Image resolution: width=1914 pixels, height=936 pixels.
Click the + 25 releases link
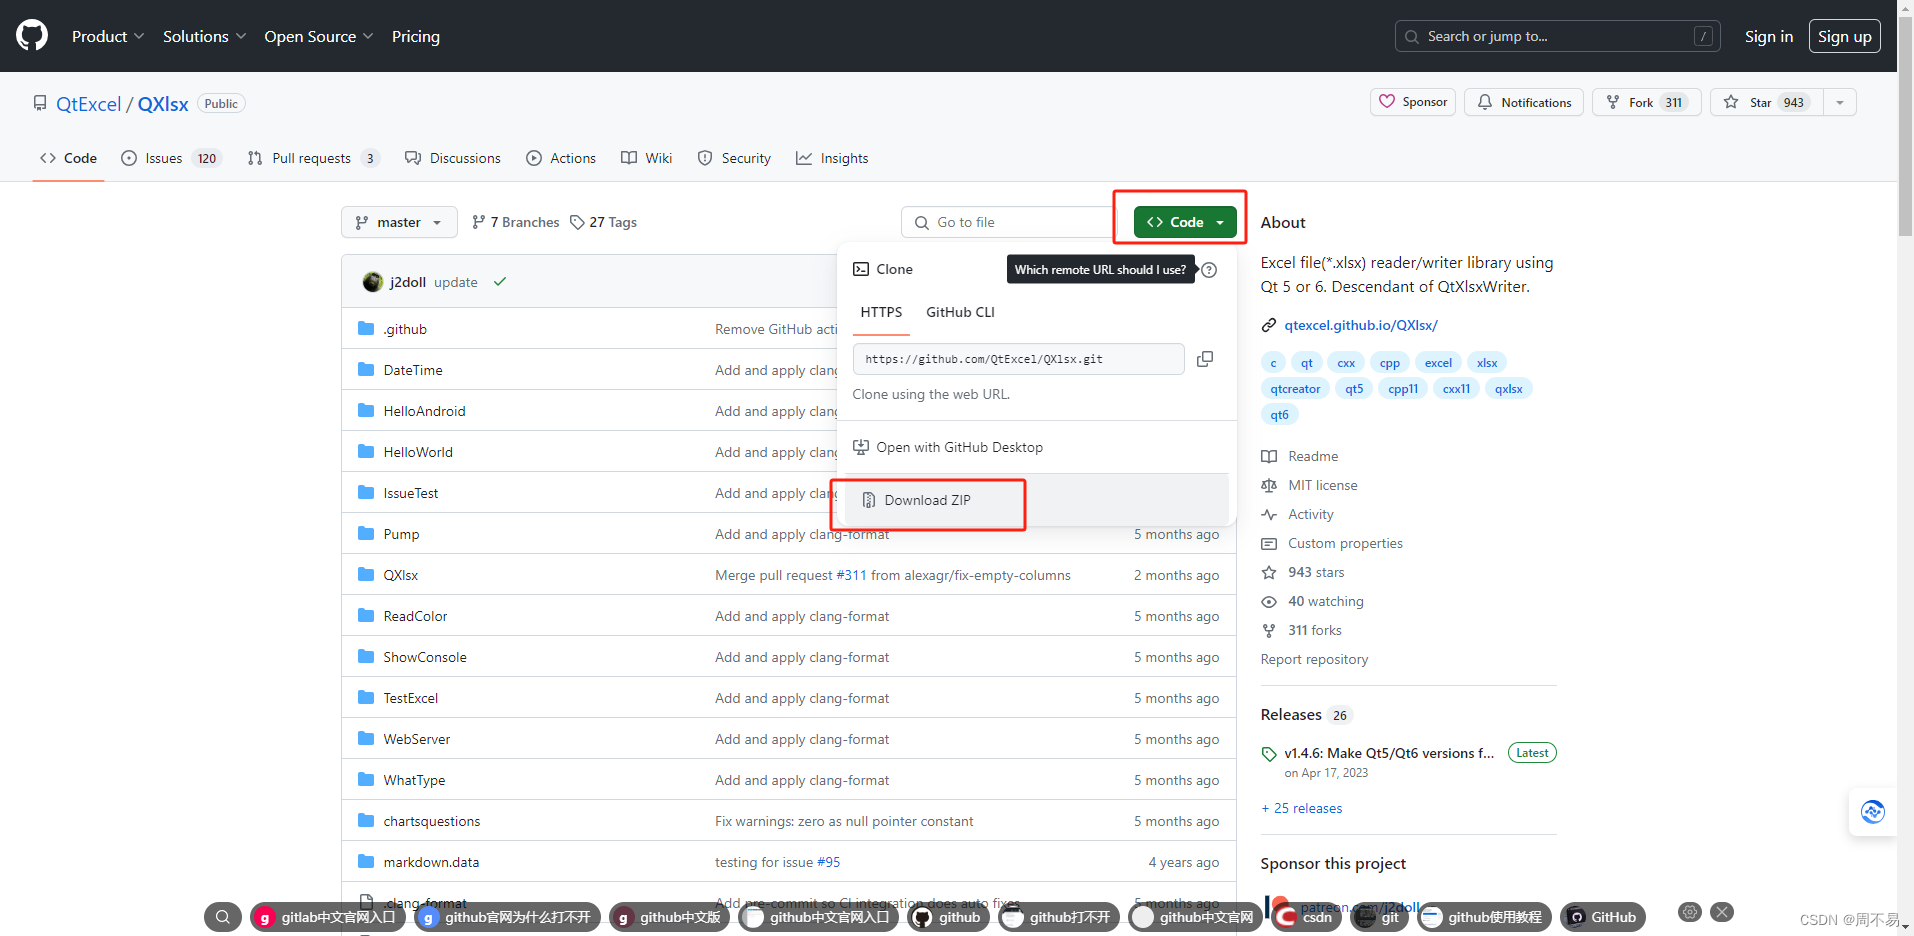click(x=1301, y=808)
